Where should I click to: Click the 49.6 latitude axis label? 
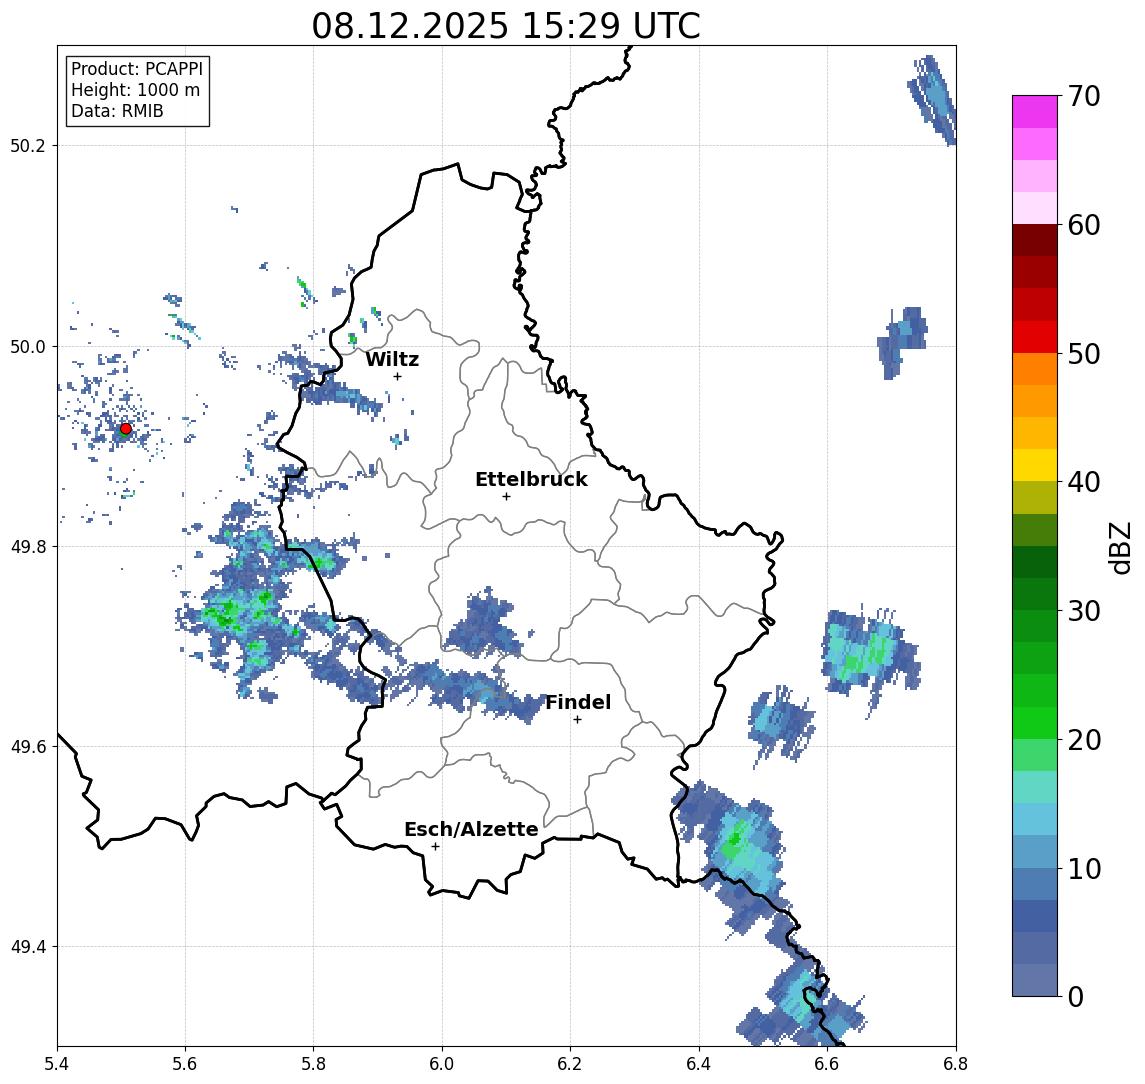[x=28, y=747]
